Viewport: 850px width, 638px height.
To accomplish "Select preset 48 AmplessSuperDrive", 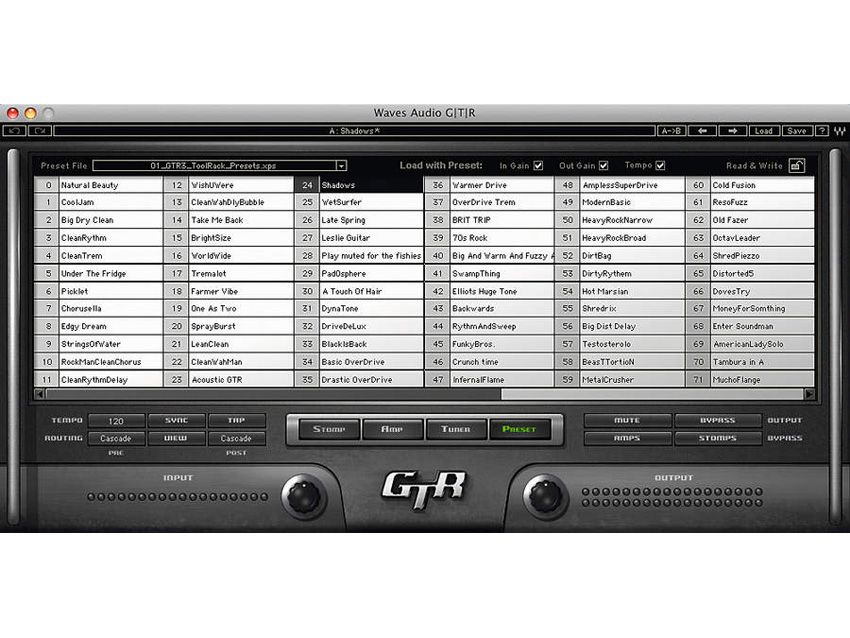I will click(620, 185).
